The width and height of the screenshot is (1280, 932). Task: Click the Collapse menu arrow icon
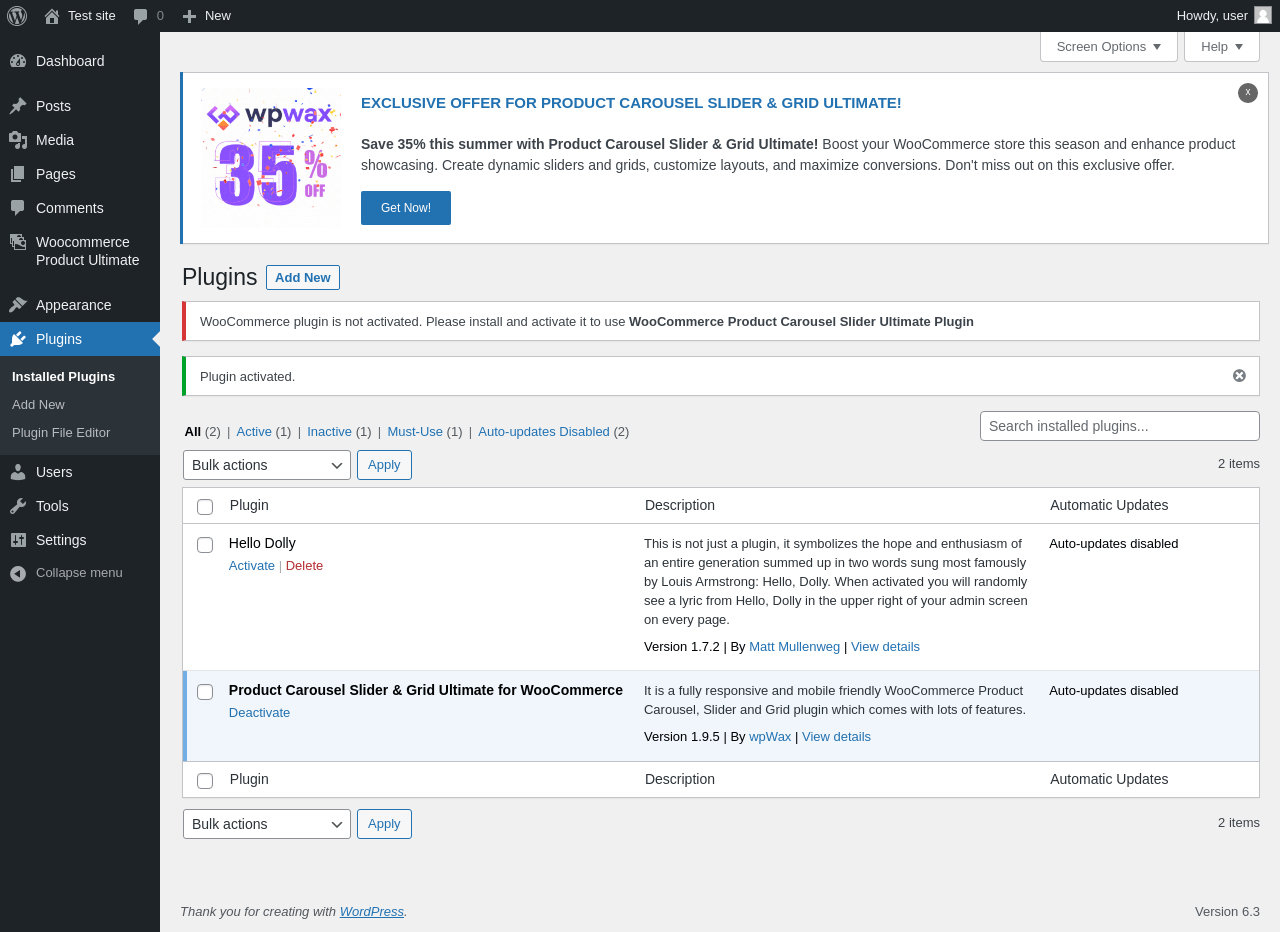tap(18, 573)
